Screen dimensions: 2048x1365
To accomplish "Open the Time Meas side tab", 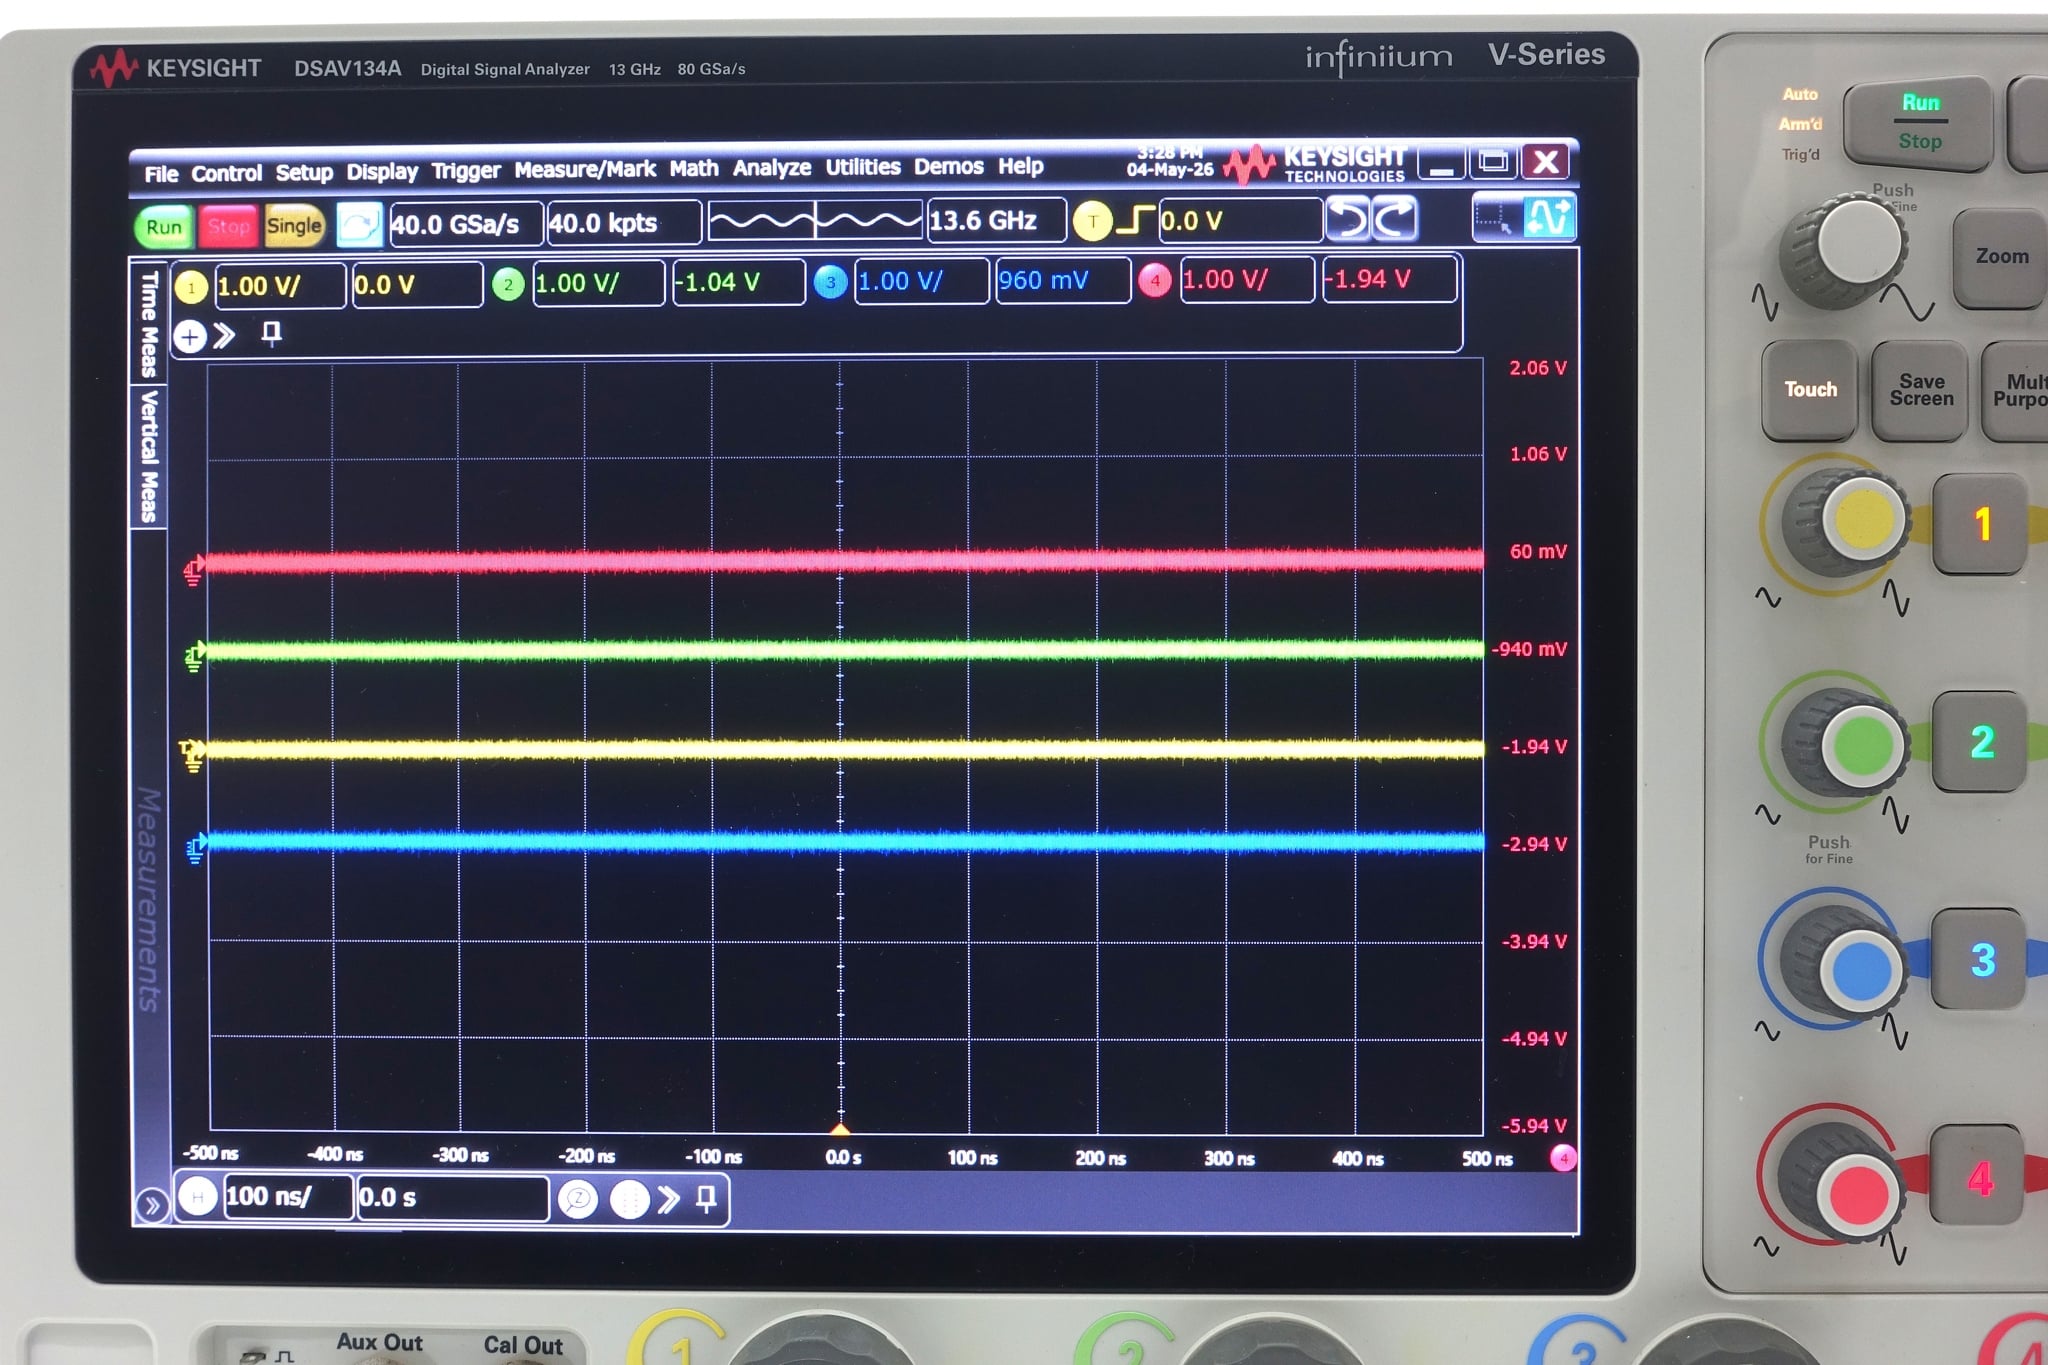I will tap(149, 322).
